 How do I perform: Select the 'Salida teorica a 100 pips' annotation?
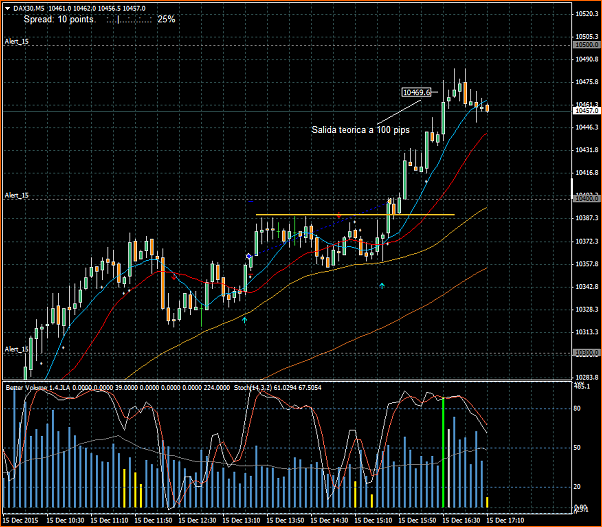click(360, 130)
